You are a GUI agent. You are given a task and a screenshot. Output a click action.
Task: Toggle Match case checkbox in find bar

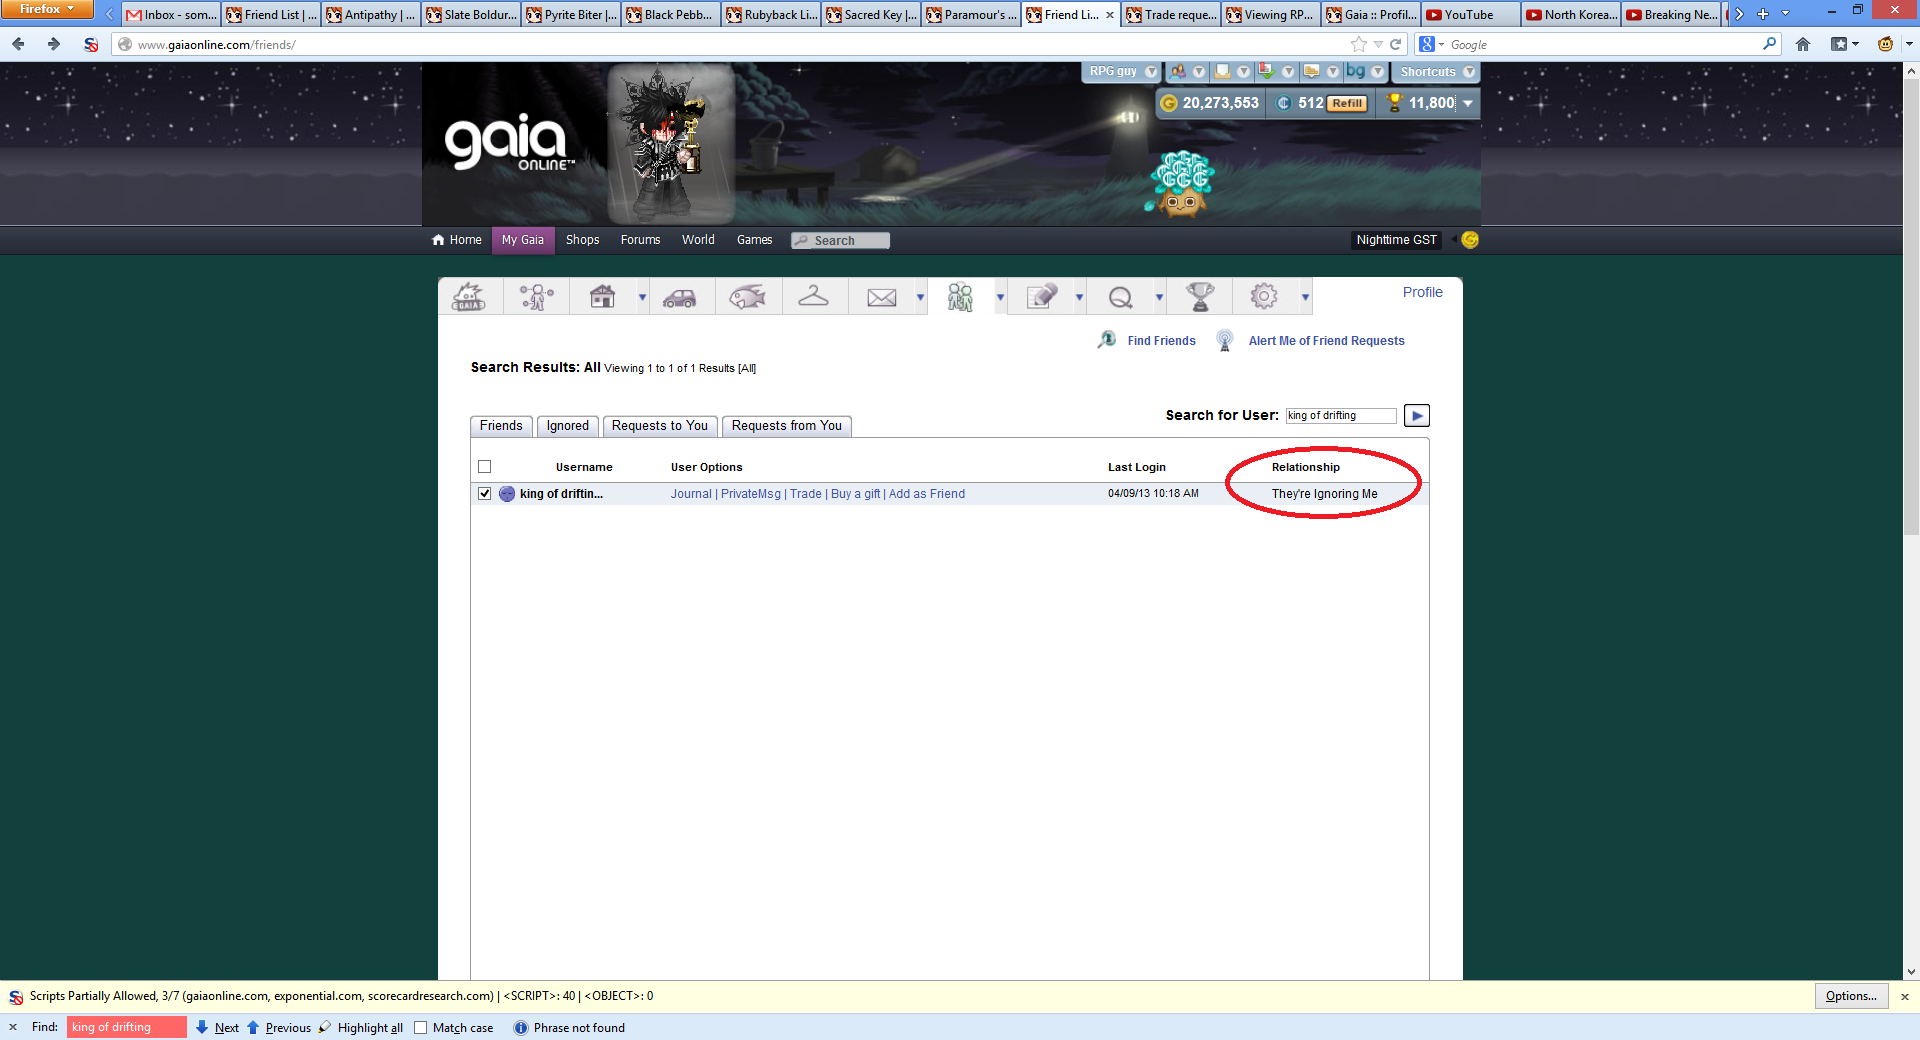[421, 1028]
